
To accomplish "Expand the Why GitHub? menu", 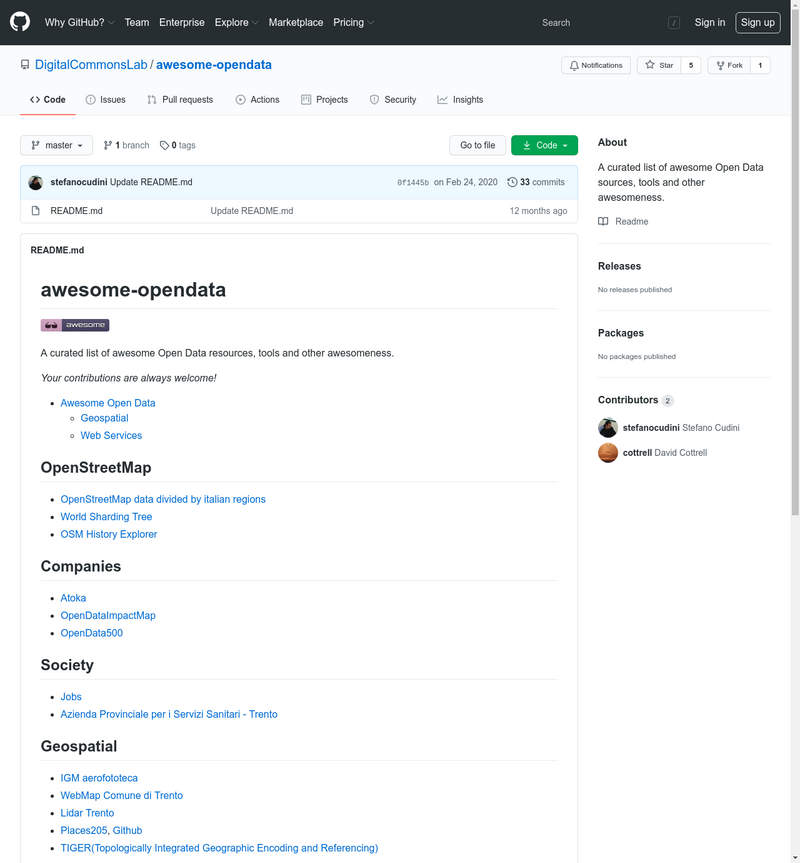I will pyautogui.click(x=79, y=23).
